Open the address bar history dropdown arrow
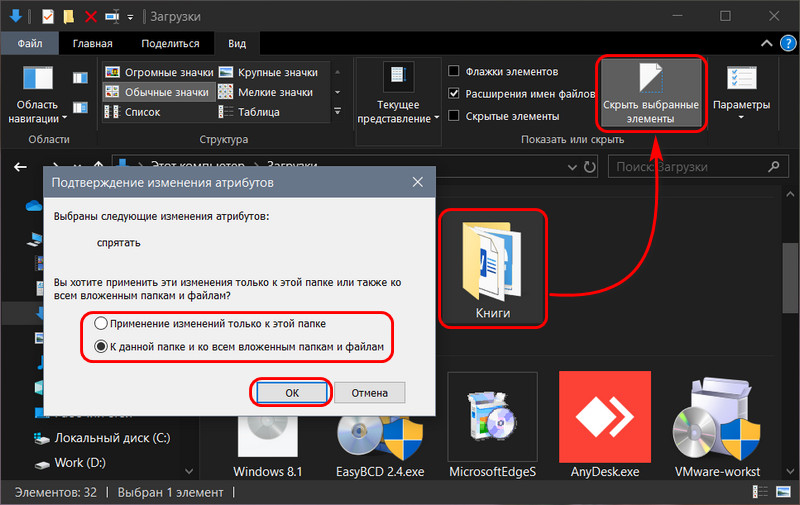 (x=572, y=167)
